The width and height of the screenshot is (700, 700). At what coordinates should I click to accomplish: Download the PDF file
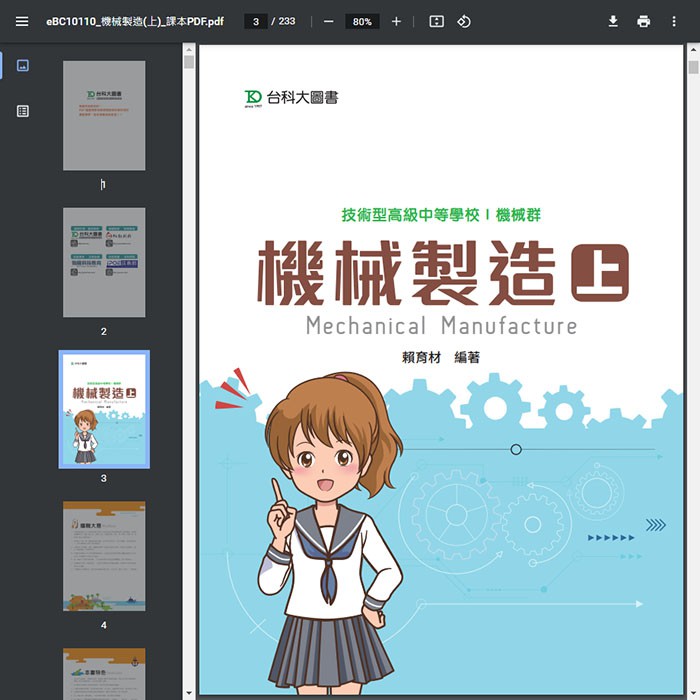click(x=613, y=21)
